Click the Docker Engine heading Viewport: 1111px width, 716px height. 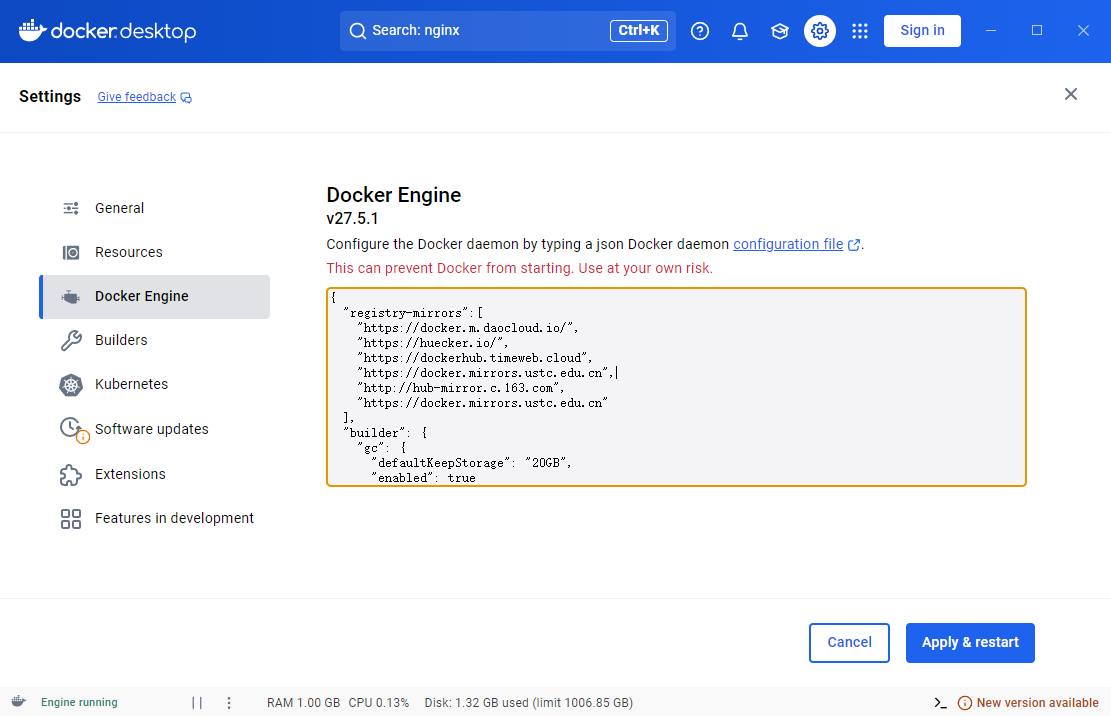[x=393, y=195]
